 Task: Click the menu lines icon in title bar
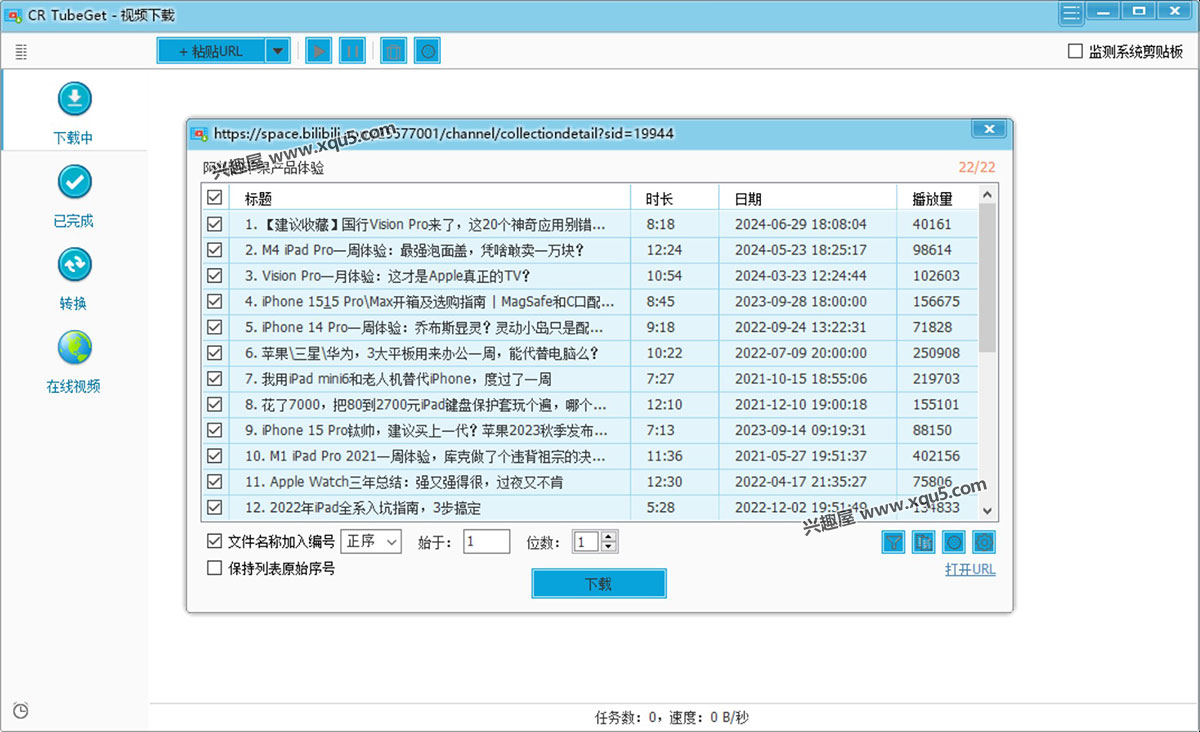point(1071,13)
